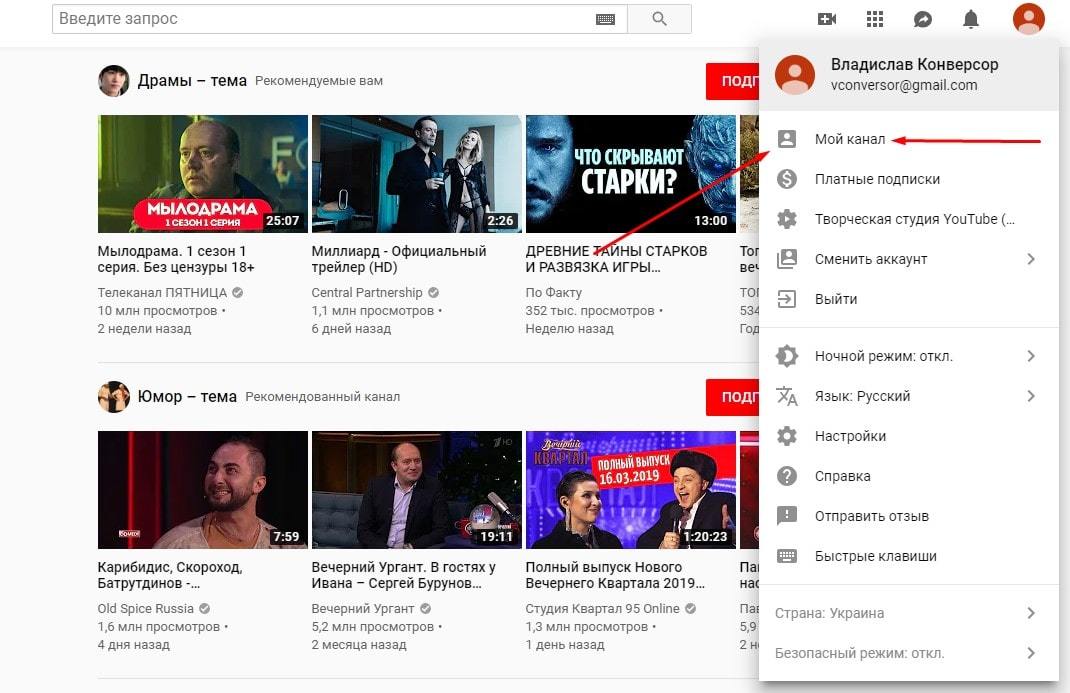Open Справка menu item

tap(909, 476)
